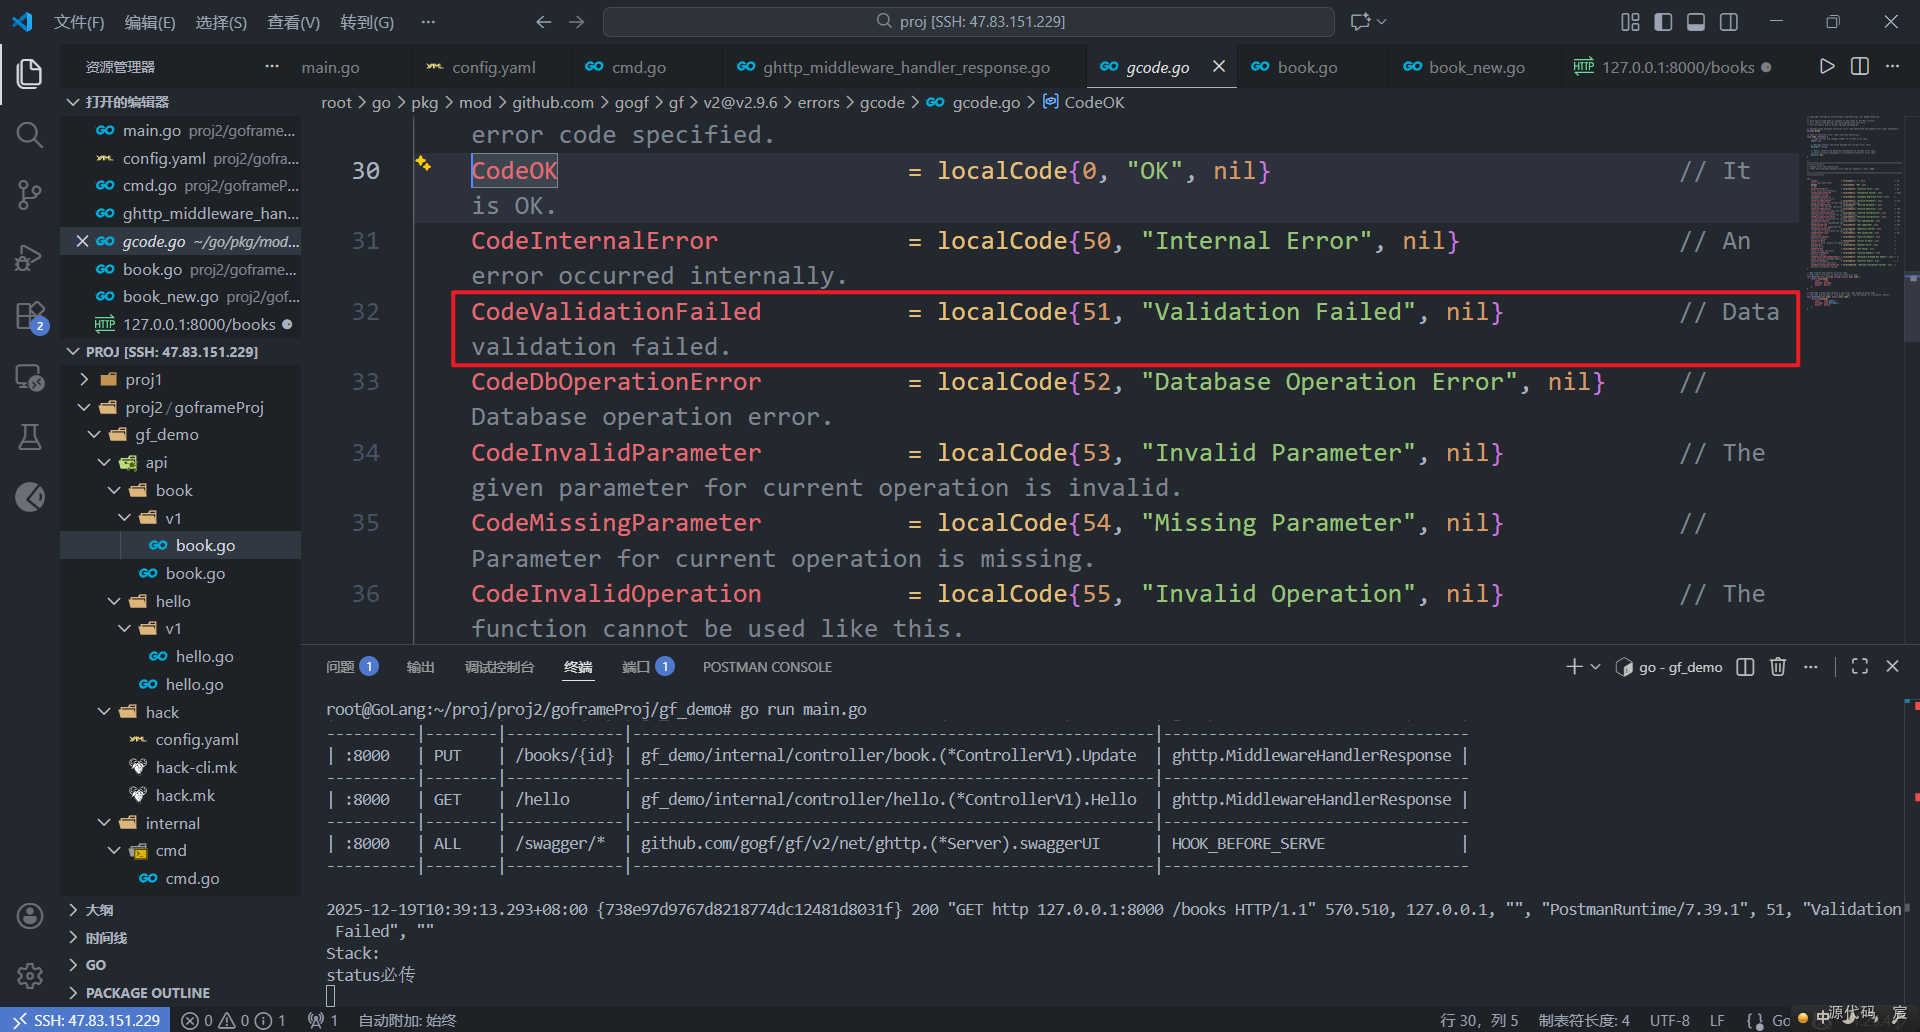Viewport: 1920px width, 1032px height.
Task: Go back using navigation arrow
Action: tap(543, 21)
